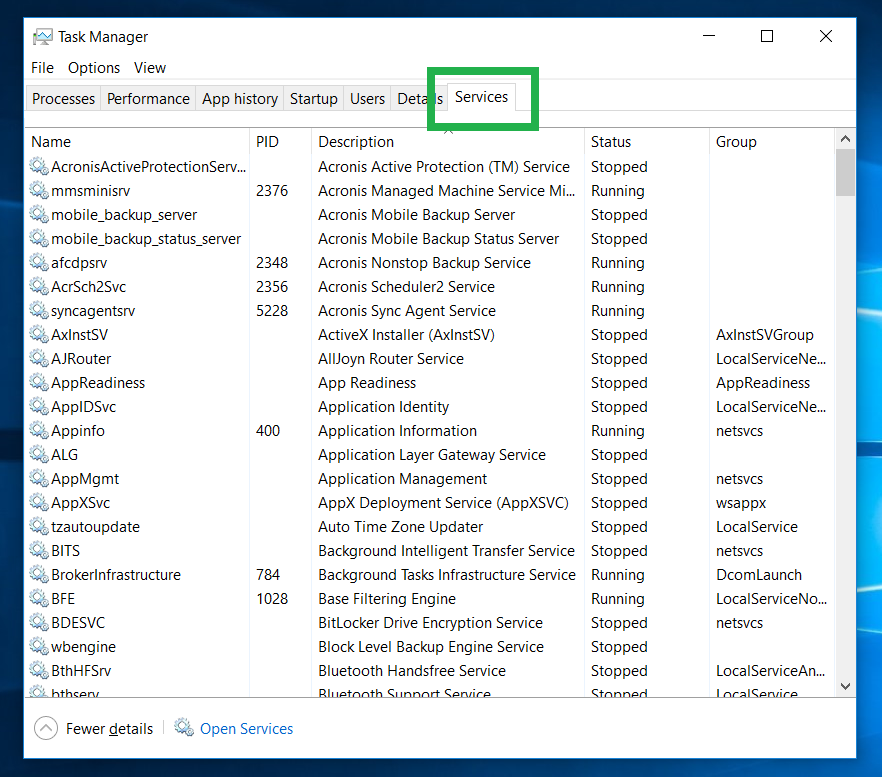Click the service icon for wbengine
Image resolution: width=882 pixels, height=777 pixels.
click(x=39, y=646)
